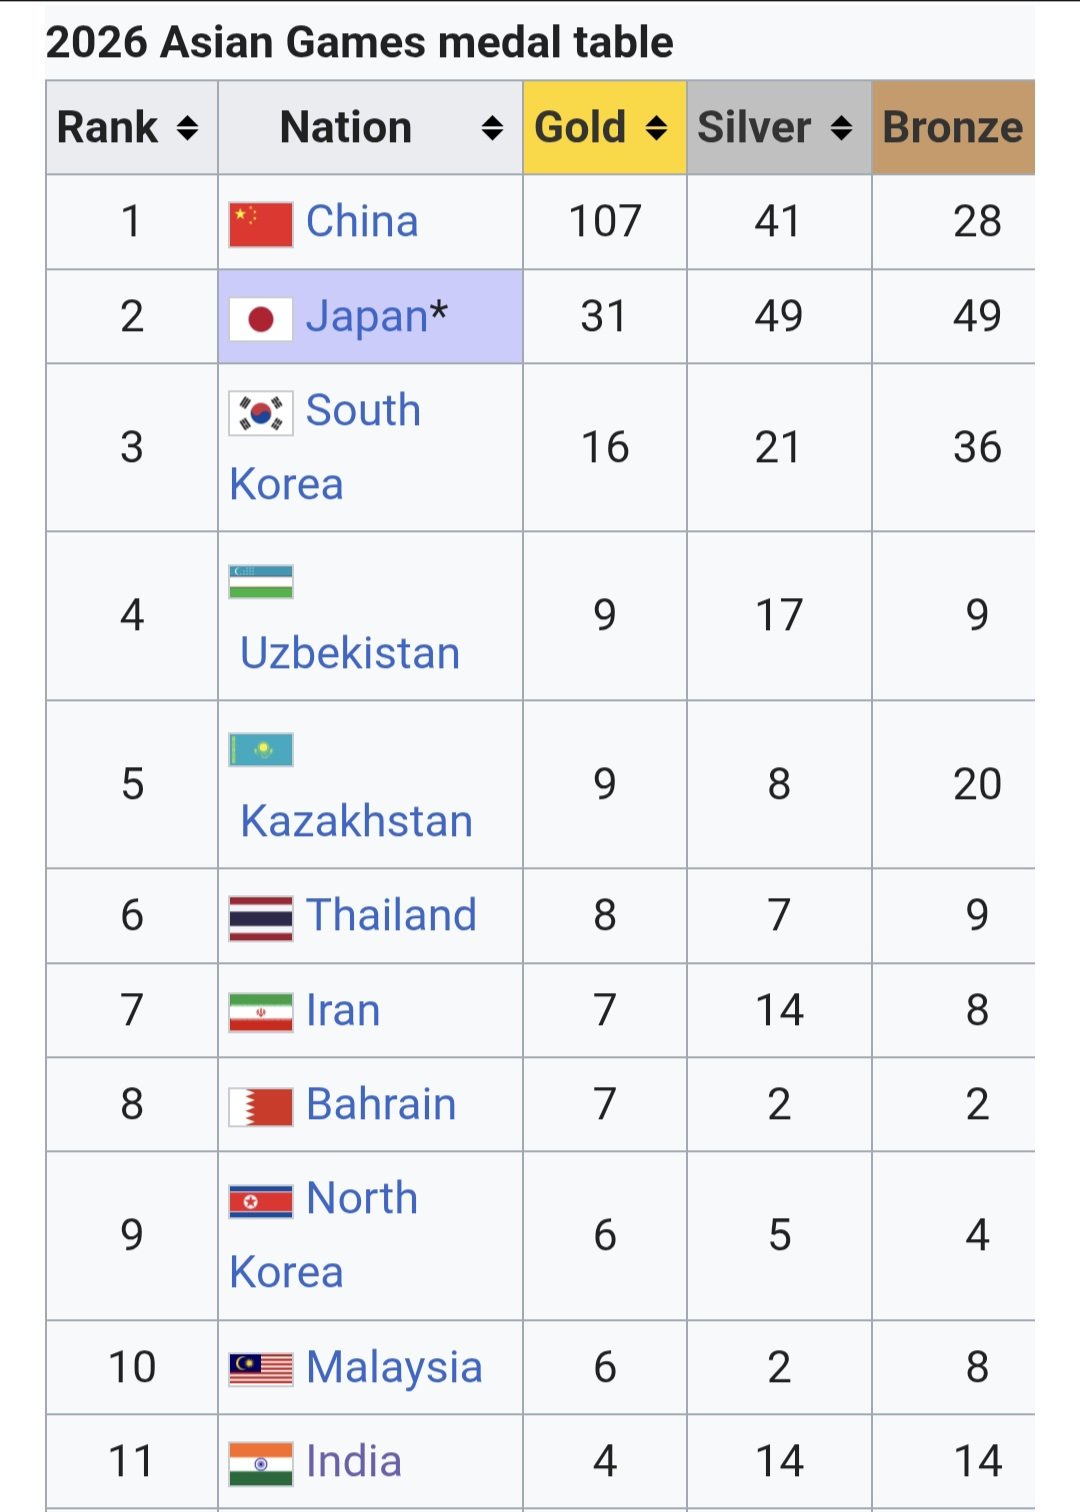Click the China flag icon
Image resolution: width=1080 pixels, height=1512 pixels.
tap(261, 223)
